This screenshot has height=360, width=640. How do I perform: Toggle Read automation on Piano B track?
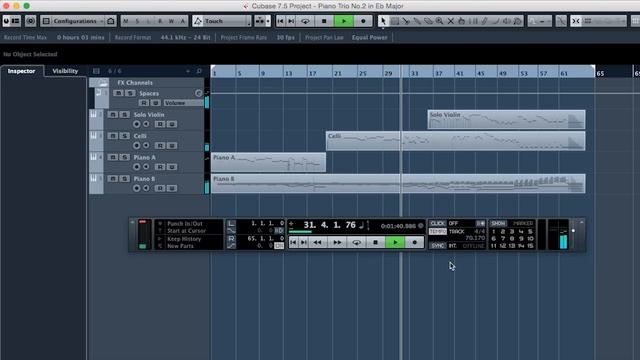160,188
